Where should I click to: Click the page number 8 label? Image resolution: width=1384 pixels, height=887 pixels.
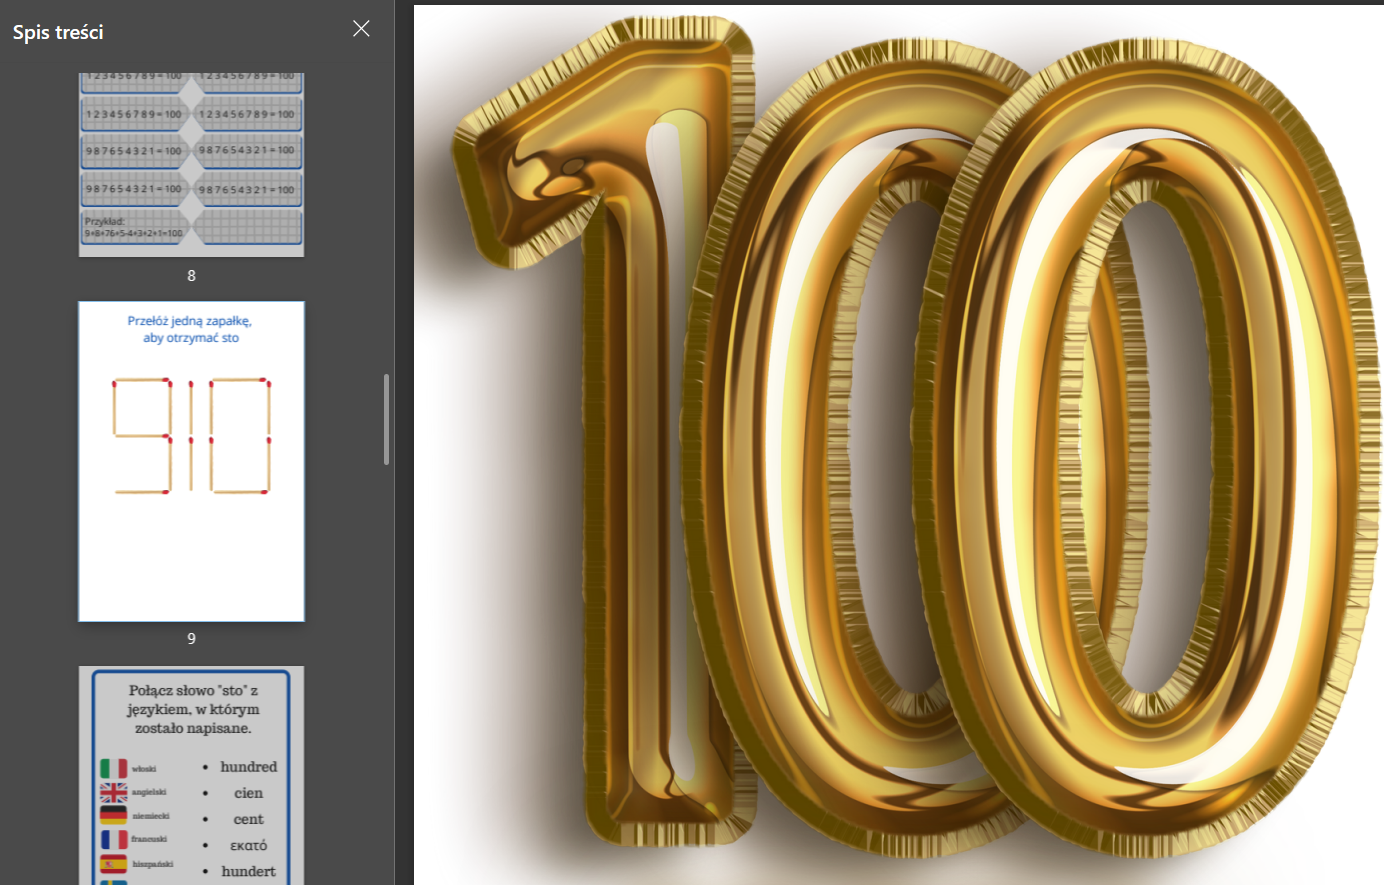click(191, 275)
